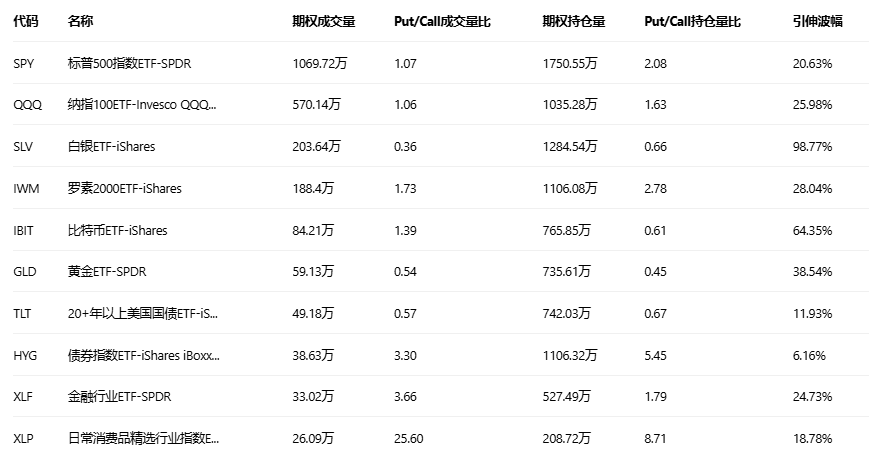The height and width of the screenshot is (458, 869).
Task: Sort by Put/Call成交量比 column header
Action: [441, 21]
